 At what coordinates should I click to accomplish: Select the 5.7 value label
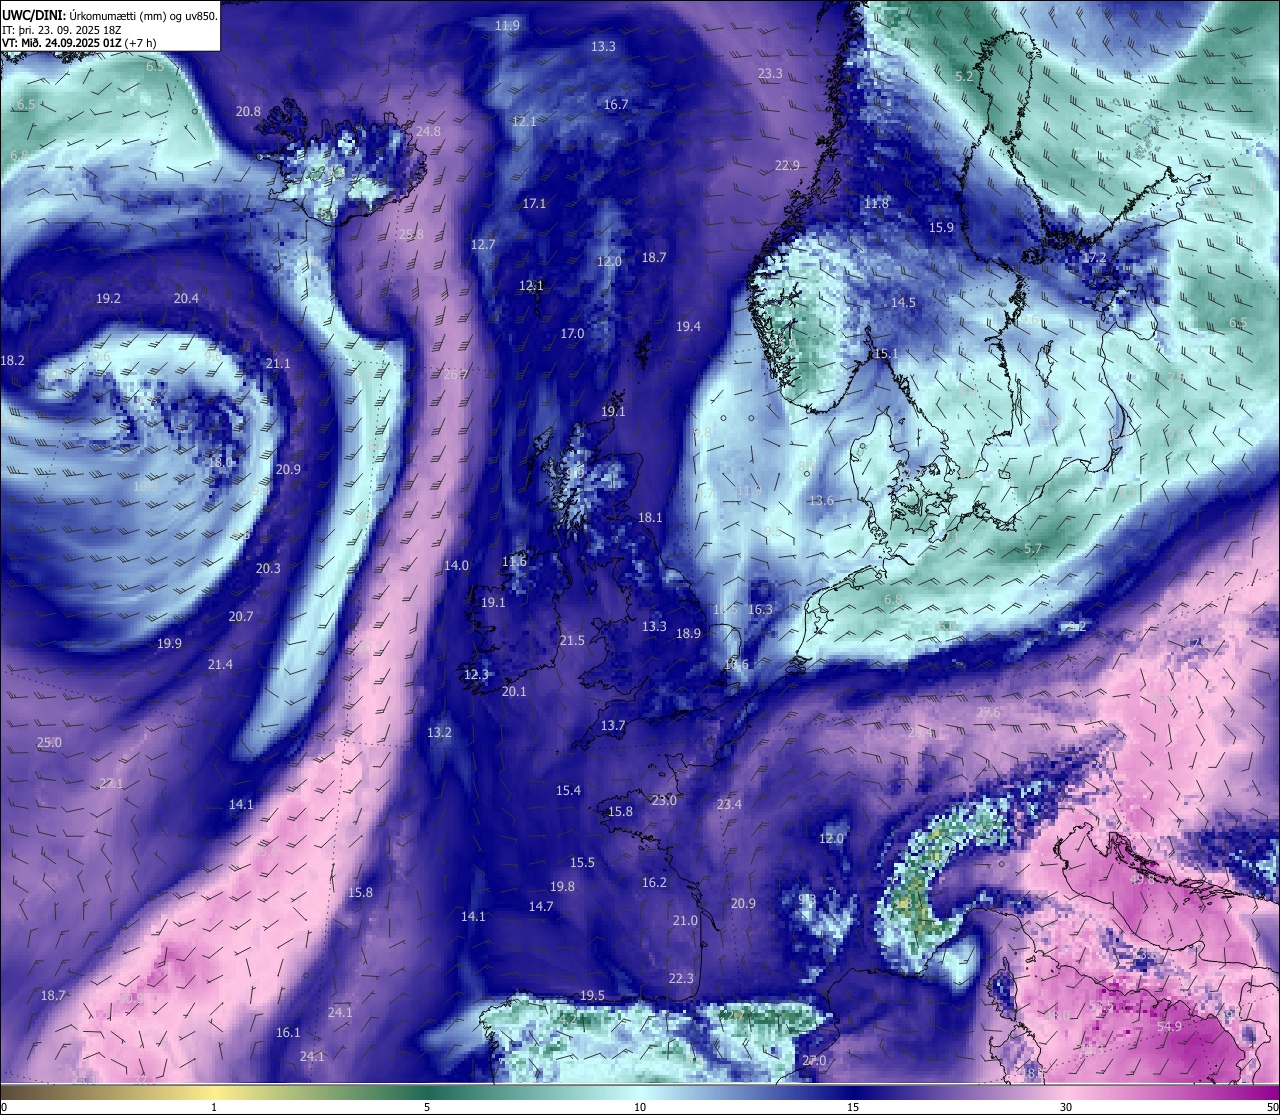1033,548
